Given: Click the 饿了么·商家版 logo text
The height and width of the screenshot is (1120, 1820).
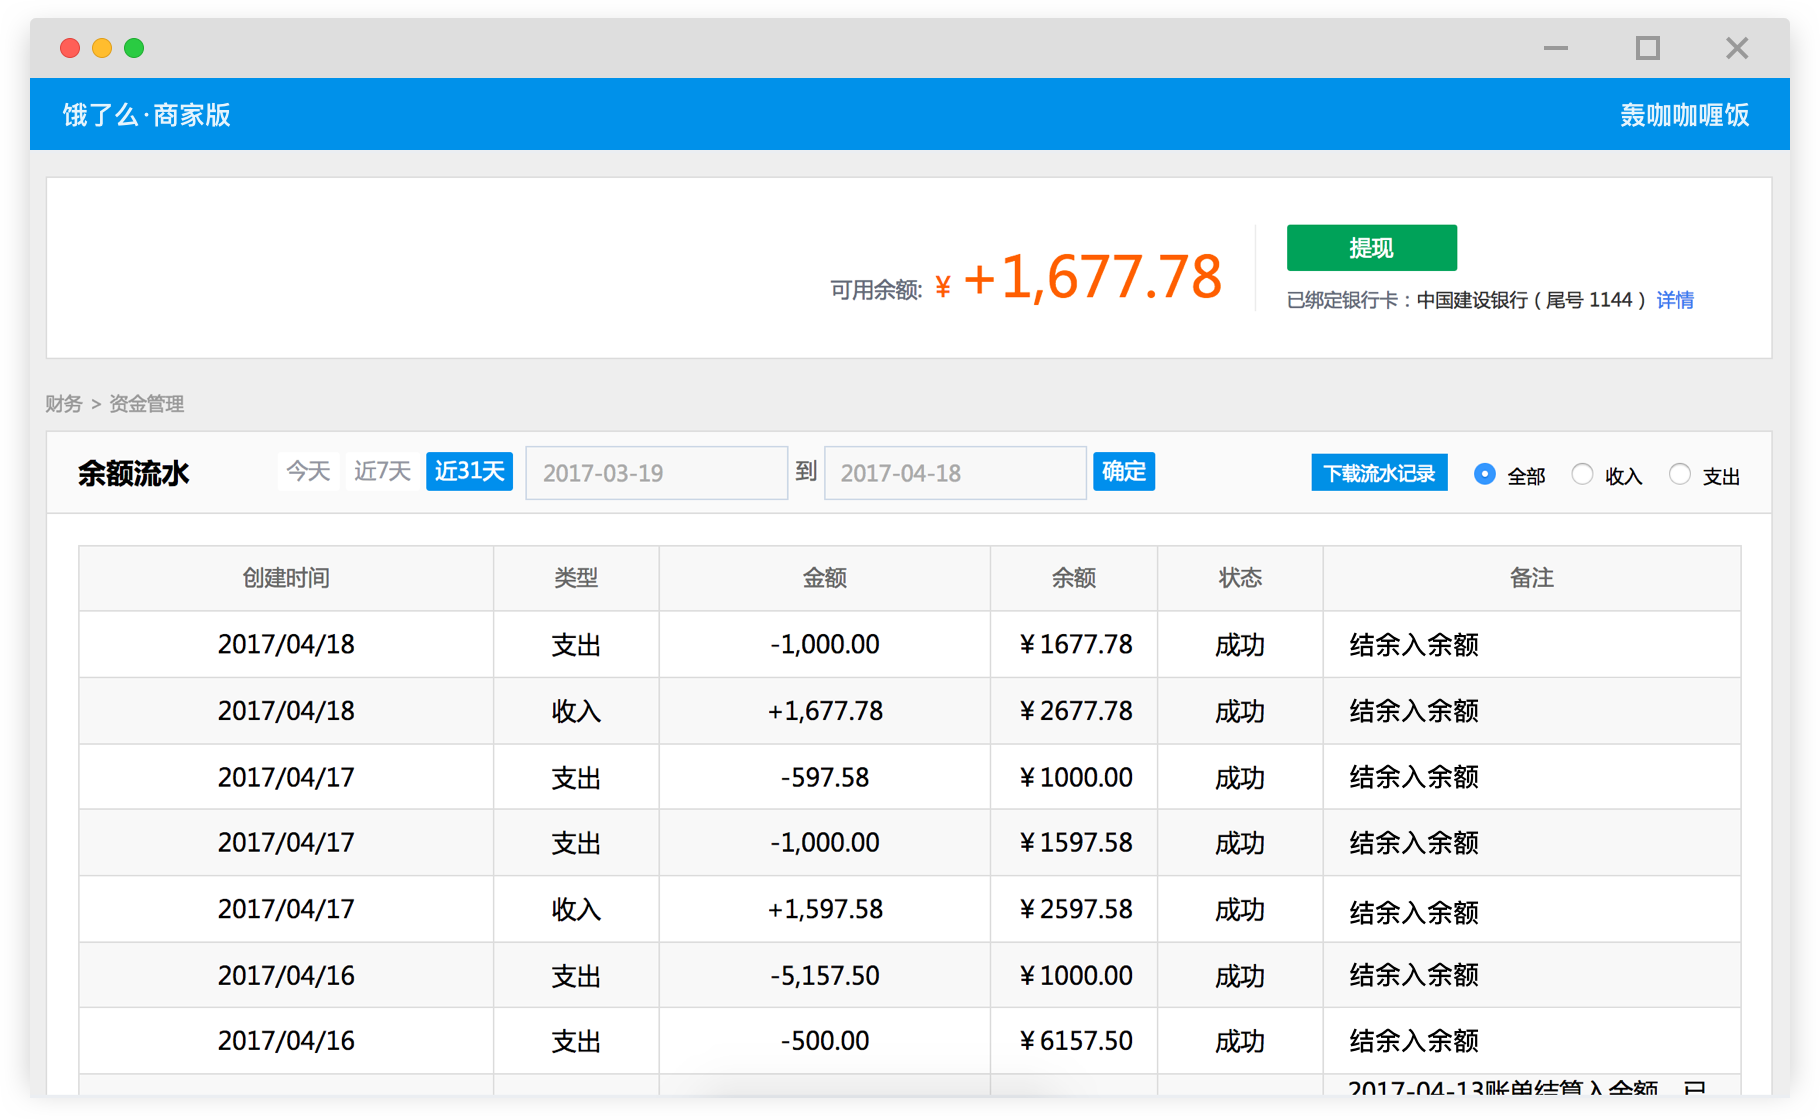Looking at the screenshot, I should click(146, 114).
